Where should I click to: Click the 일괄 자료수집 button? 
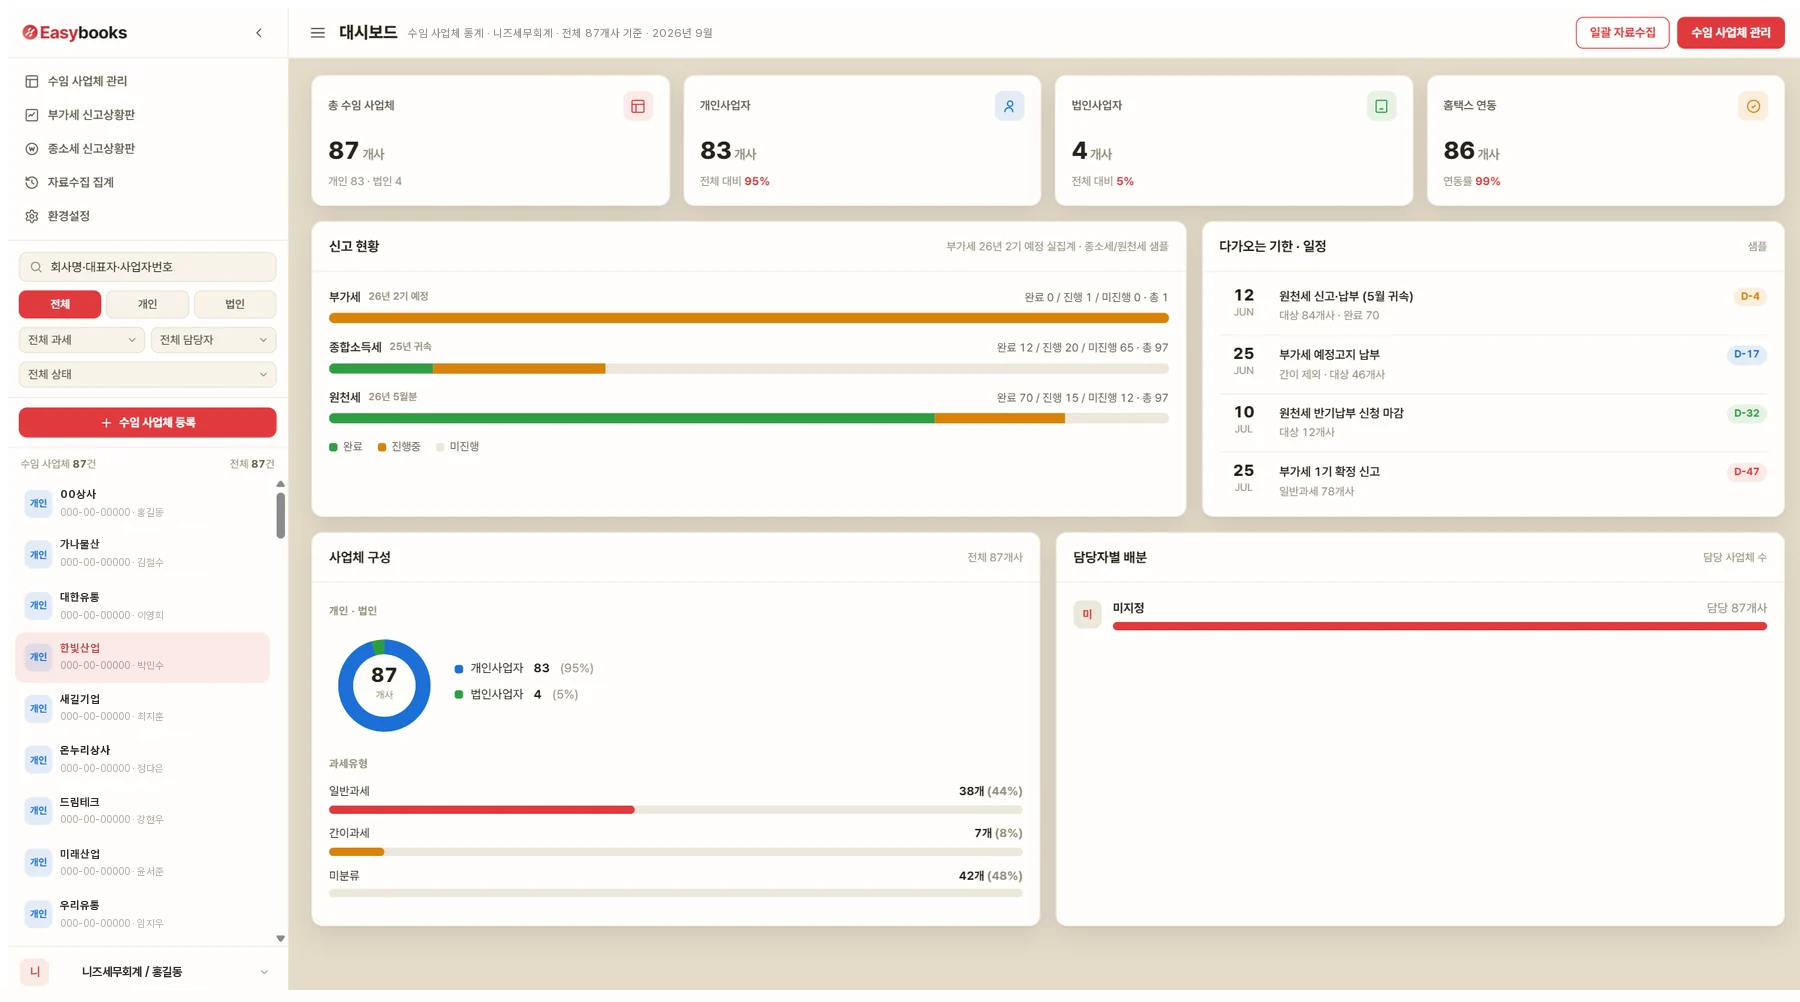pyautogui.click(x=1622, y=33)
